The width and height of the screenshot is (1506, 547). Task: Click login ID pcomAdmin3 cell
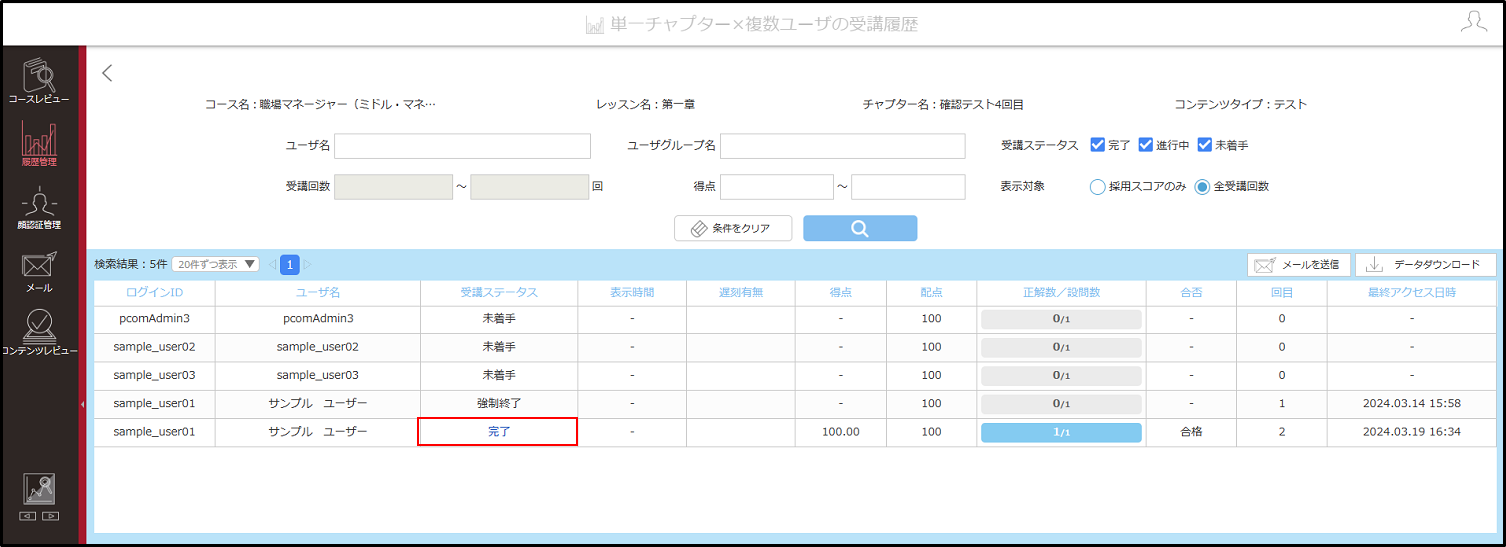[155, 318]
